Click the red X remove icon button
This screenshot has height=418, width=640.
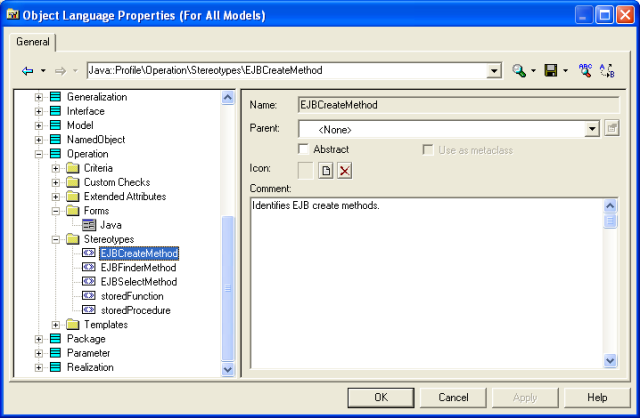coord(344,171)
